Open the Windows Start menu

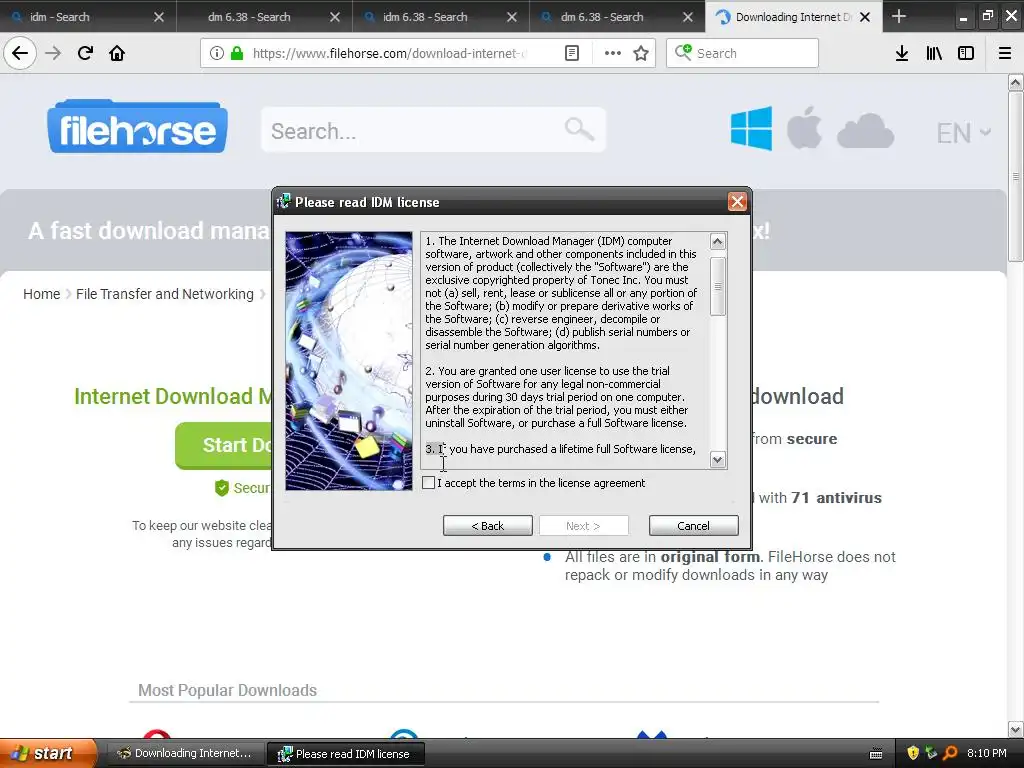coord(47,753)
